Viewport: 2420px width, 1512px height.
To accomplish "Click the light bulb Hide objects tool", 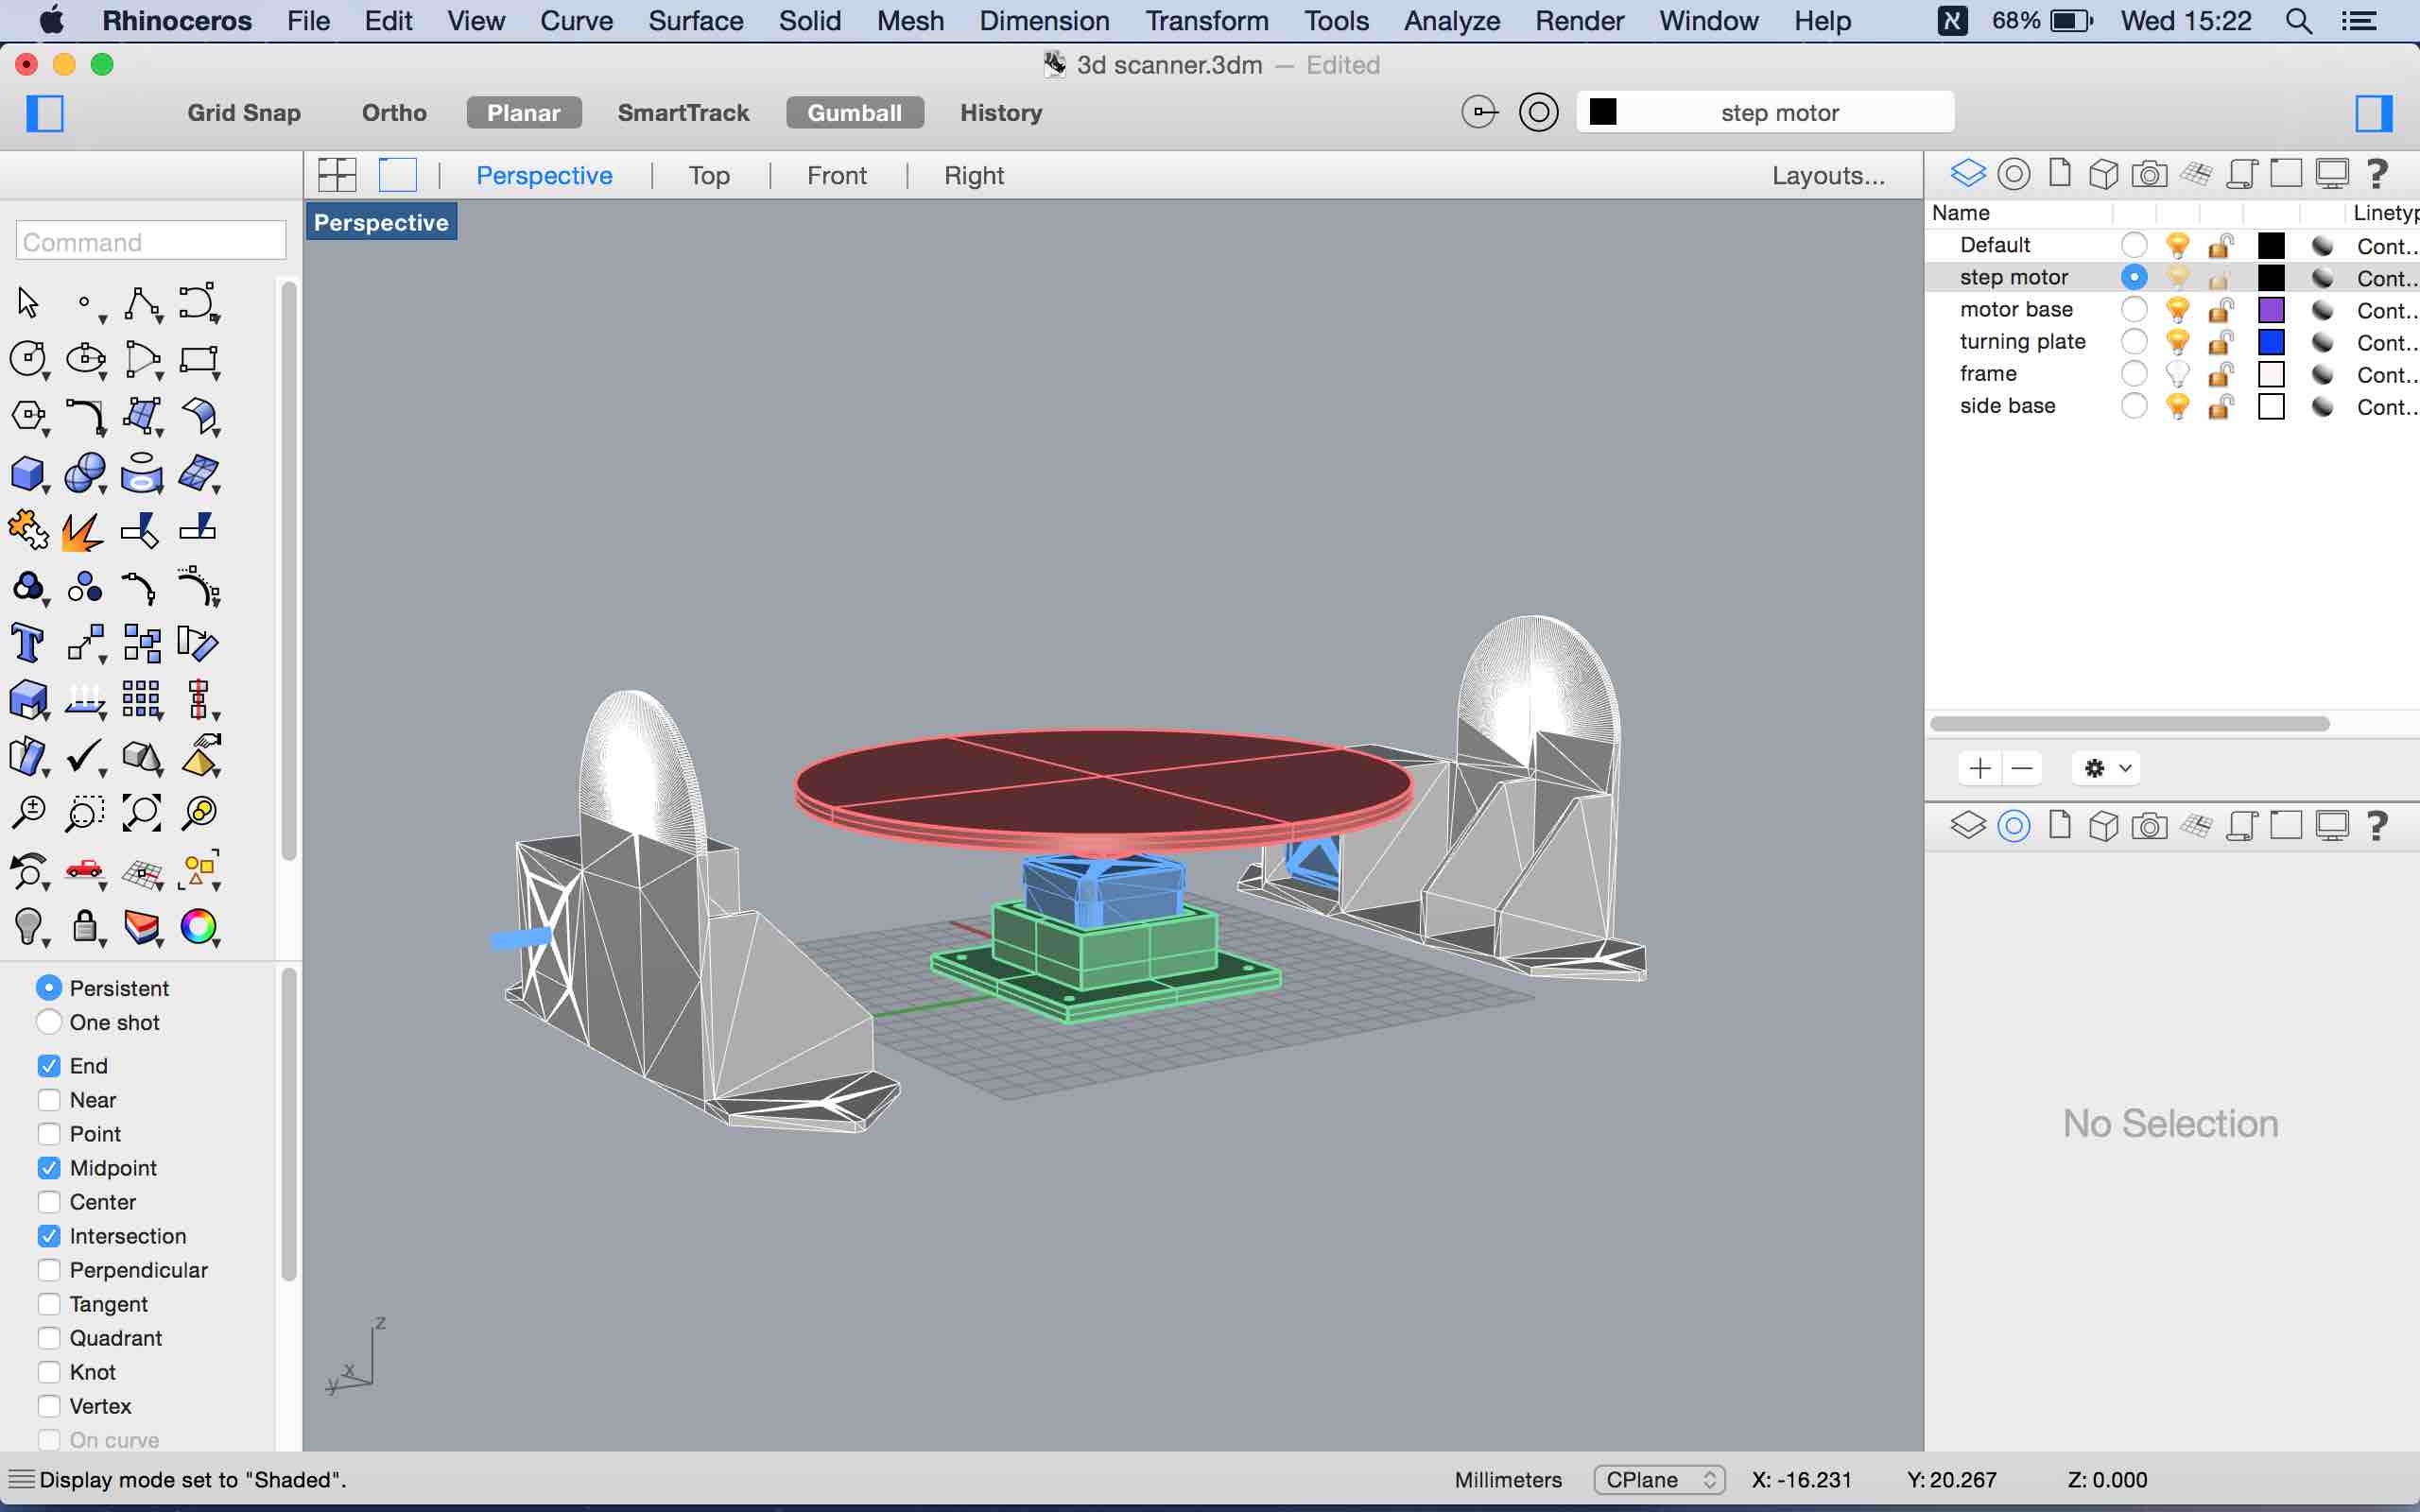I will point(28,927).
